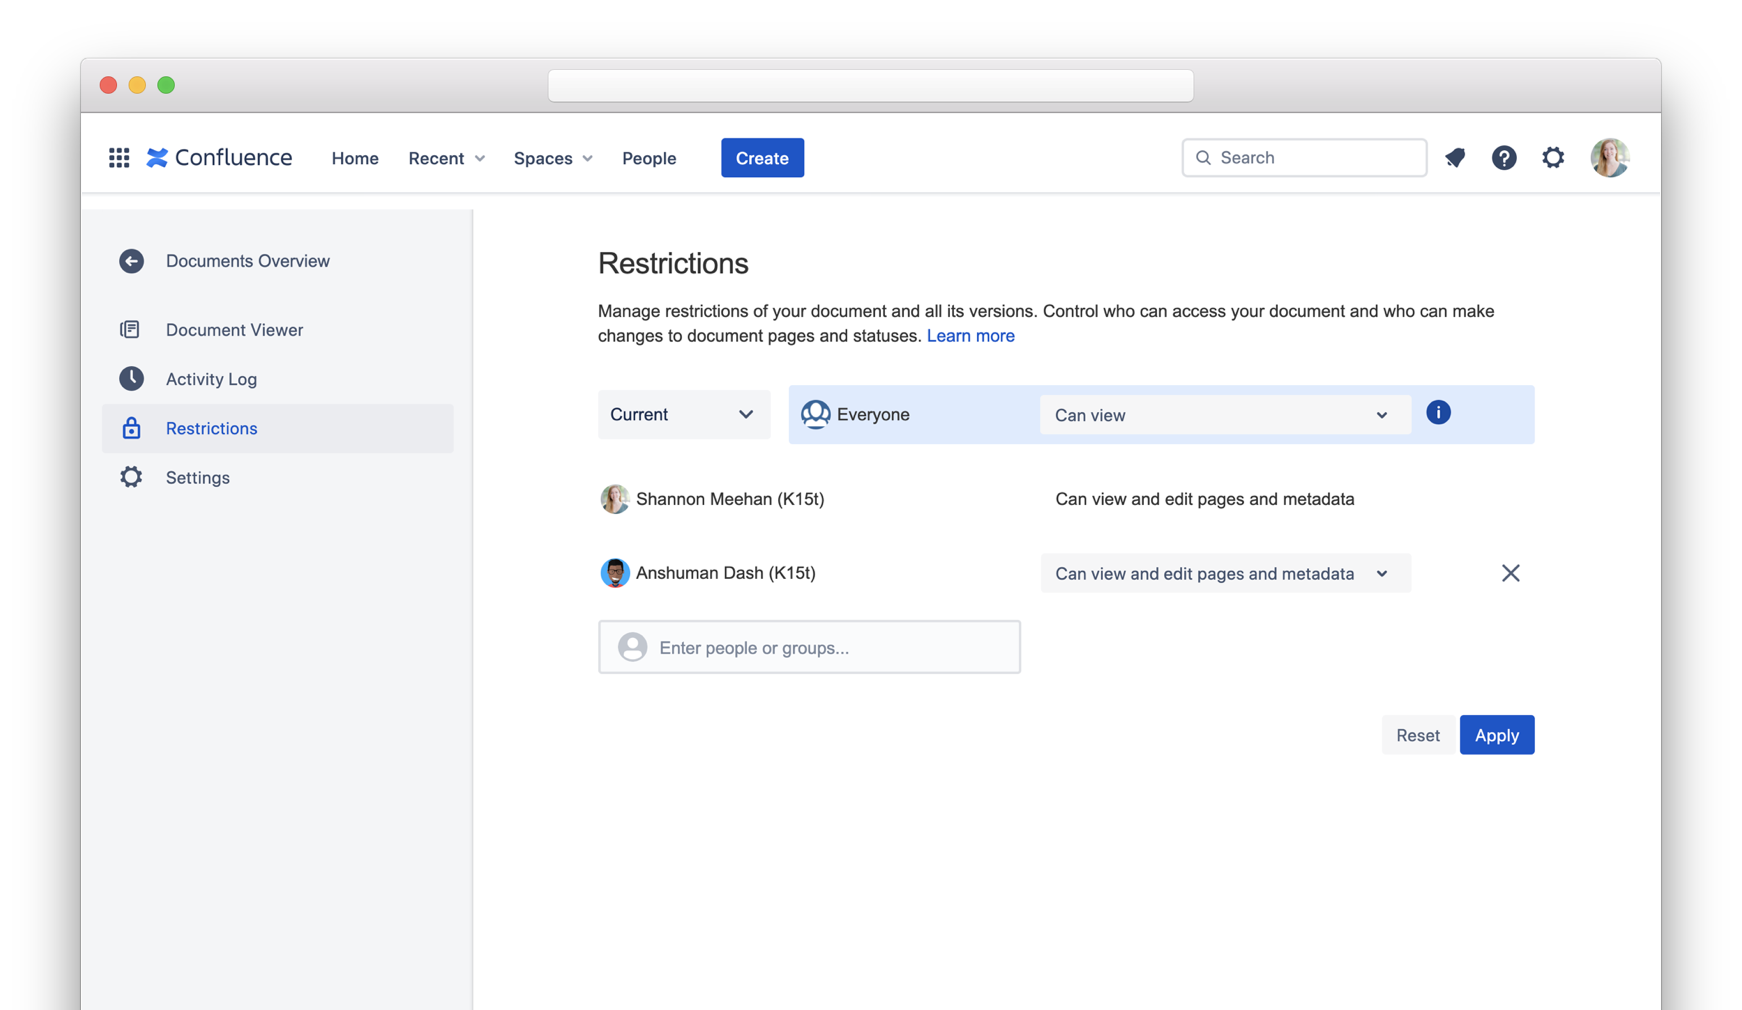
Task: Expand the Spaces menu
Action: 553,158
